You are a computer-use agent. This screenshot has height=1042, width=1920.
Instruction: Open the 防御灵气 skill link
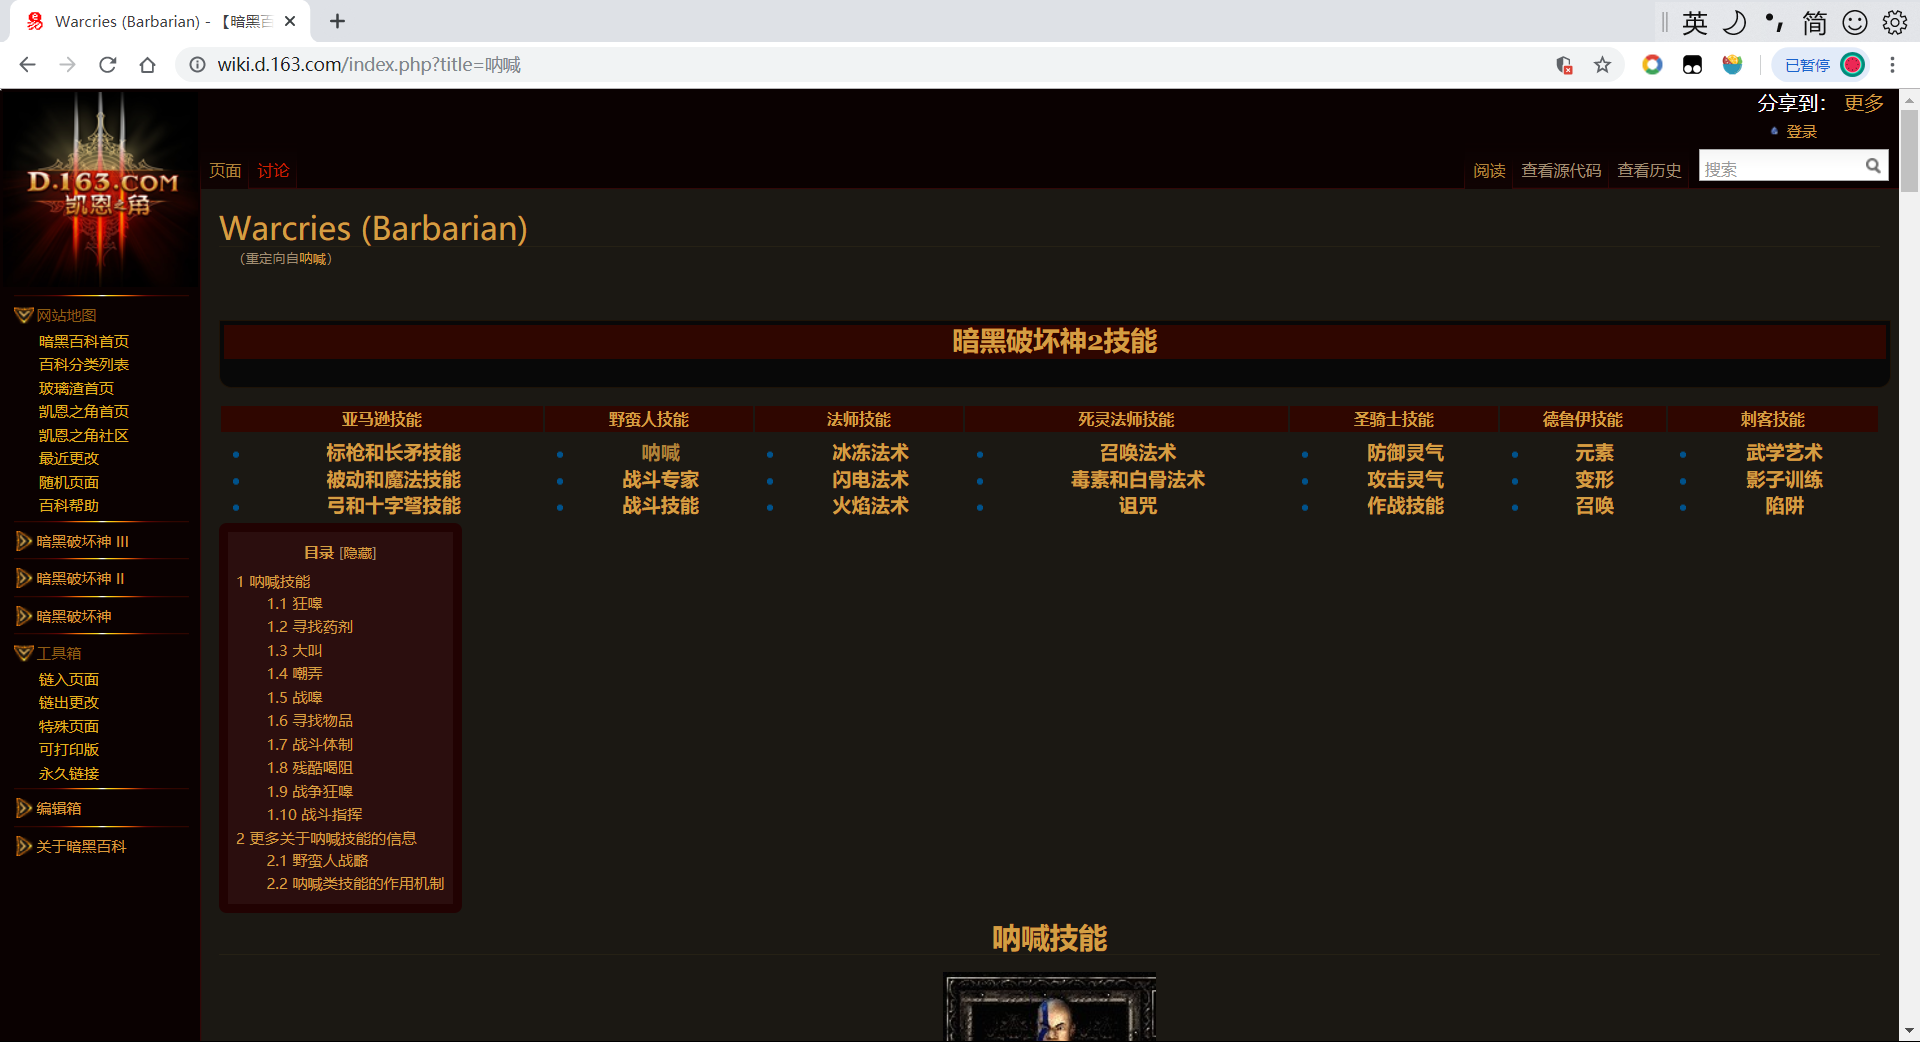tap(1406, 453)
